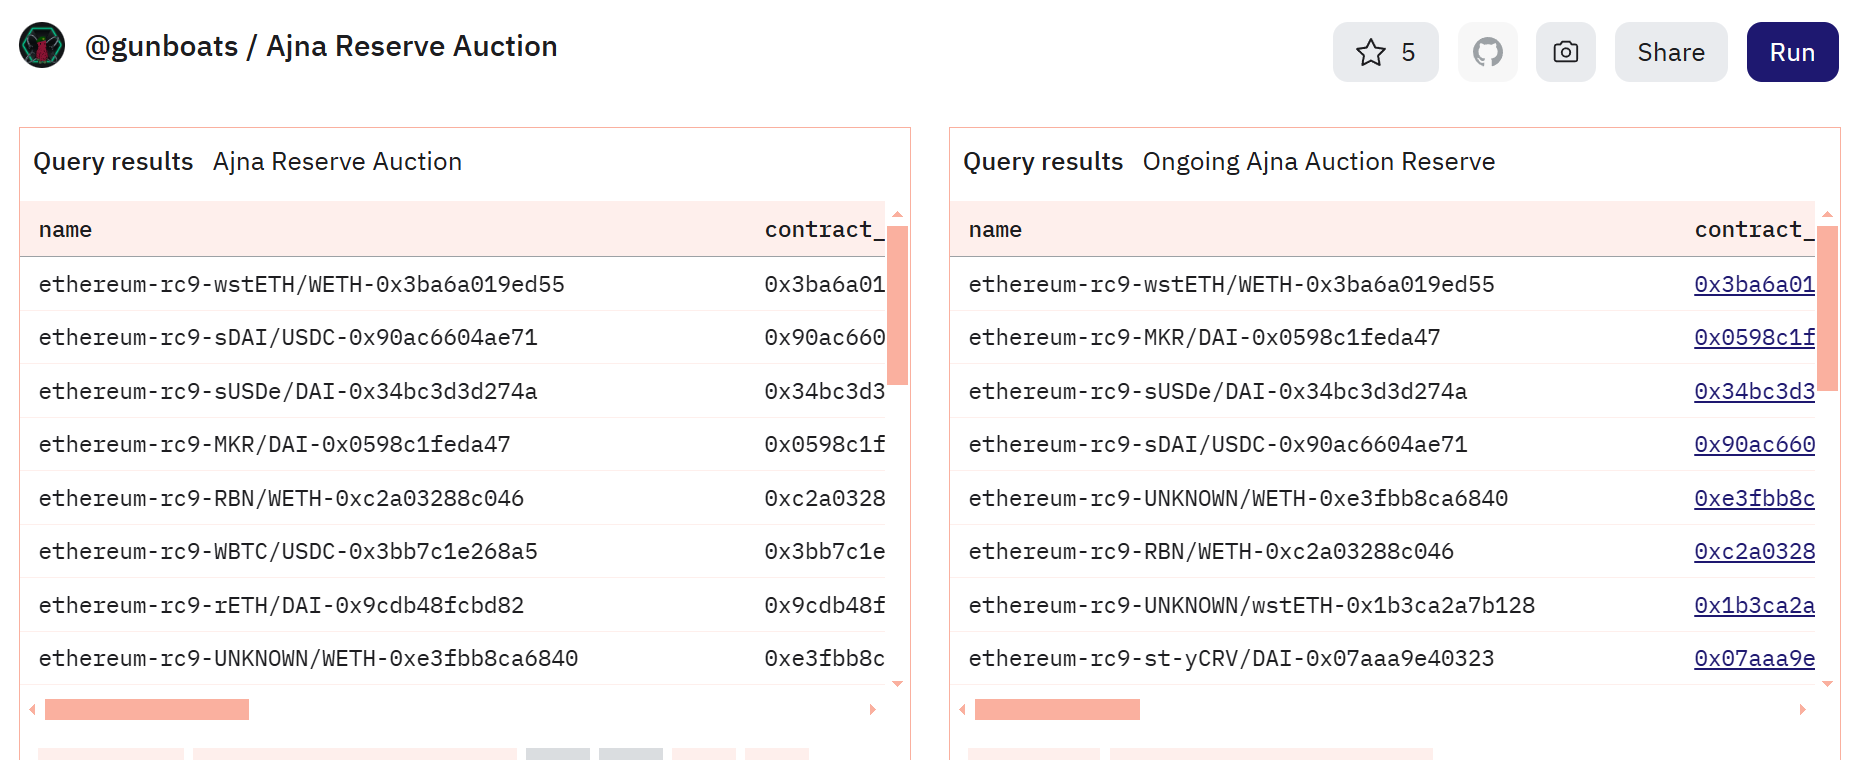Screen dimensions: 1859x760
Task: Take a screenshot with the camera icon
Action: [1565, 52]
